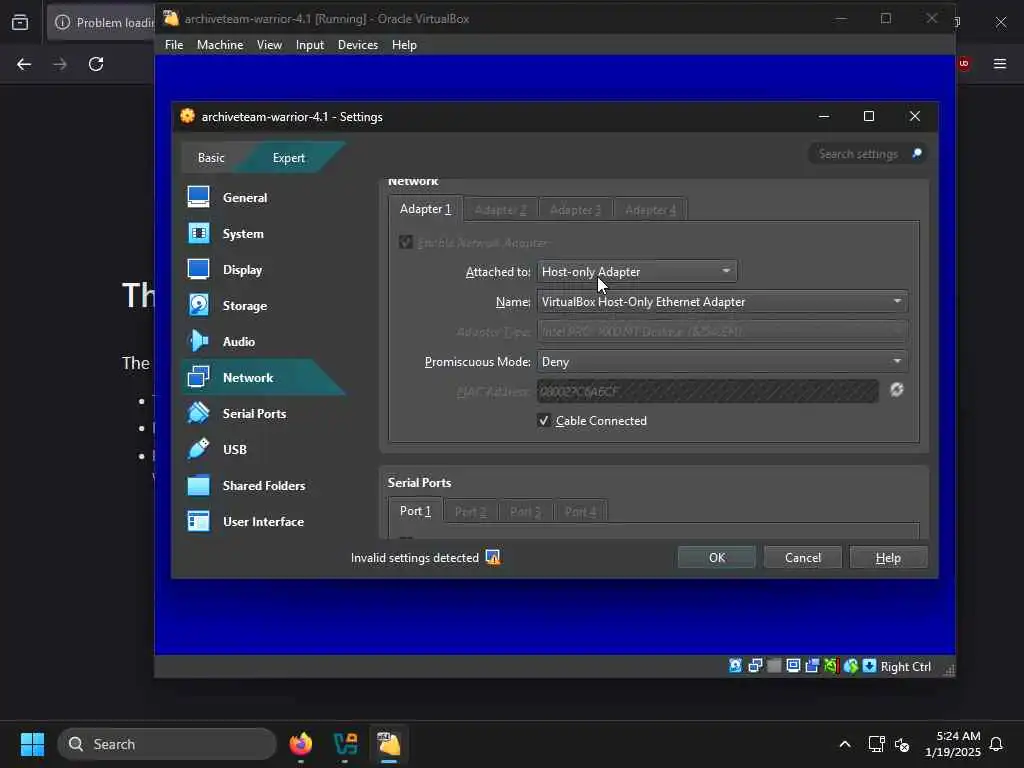Image resolution: width=1024 pixels, height=768 pixels.
Task: Select the Port 3 serial tab
Action: pos(525,511)
